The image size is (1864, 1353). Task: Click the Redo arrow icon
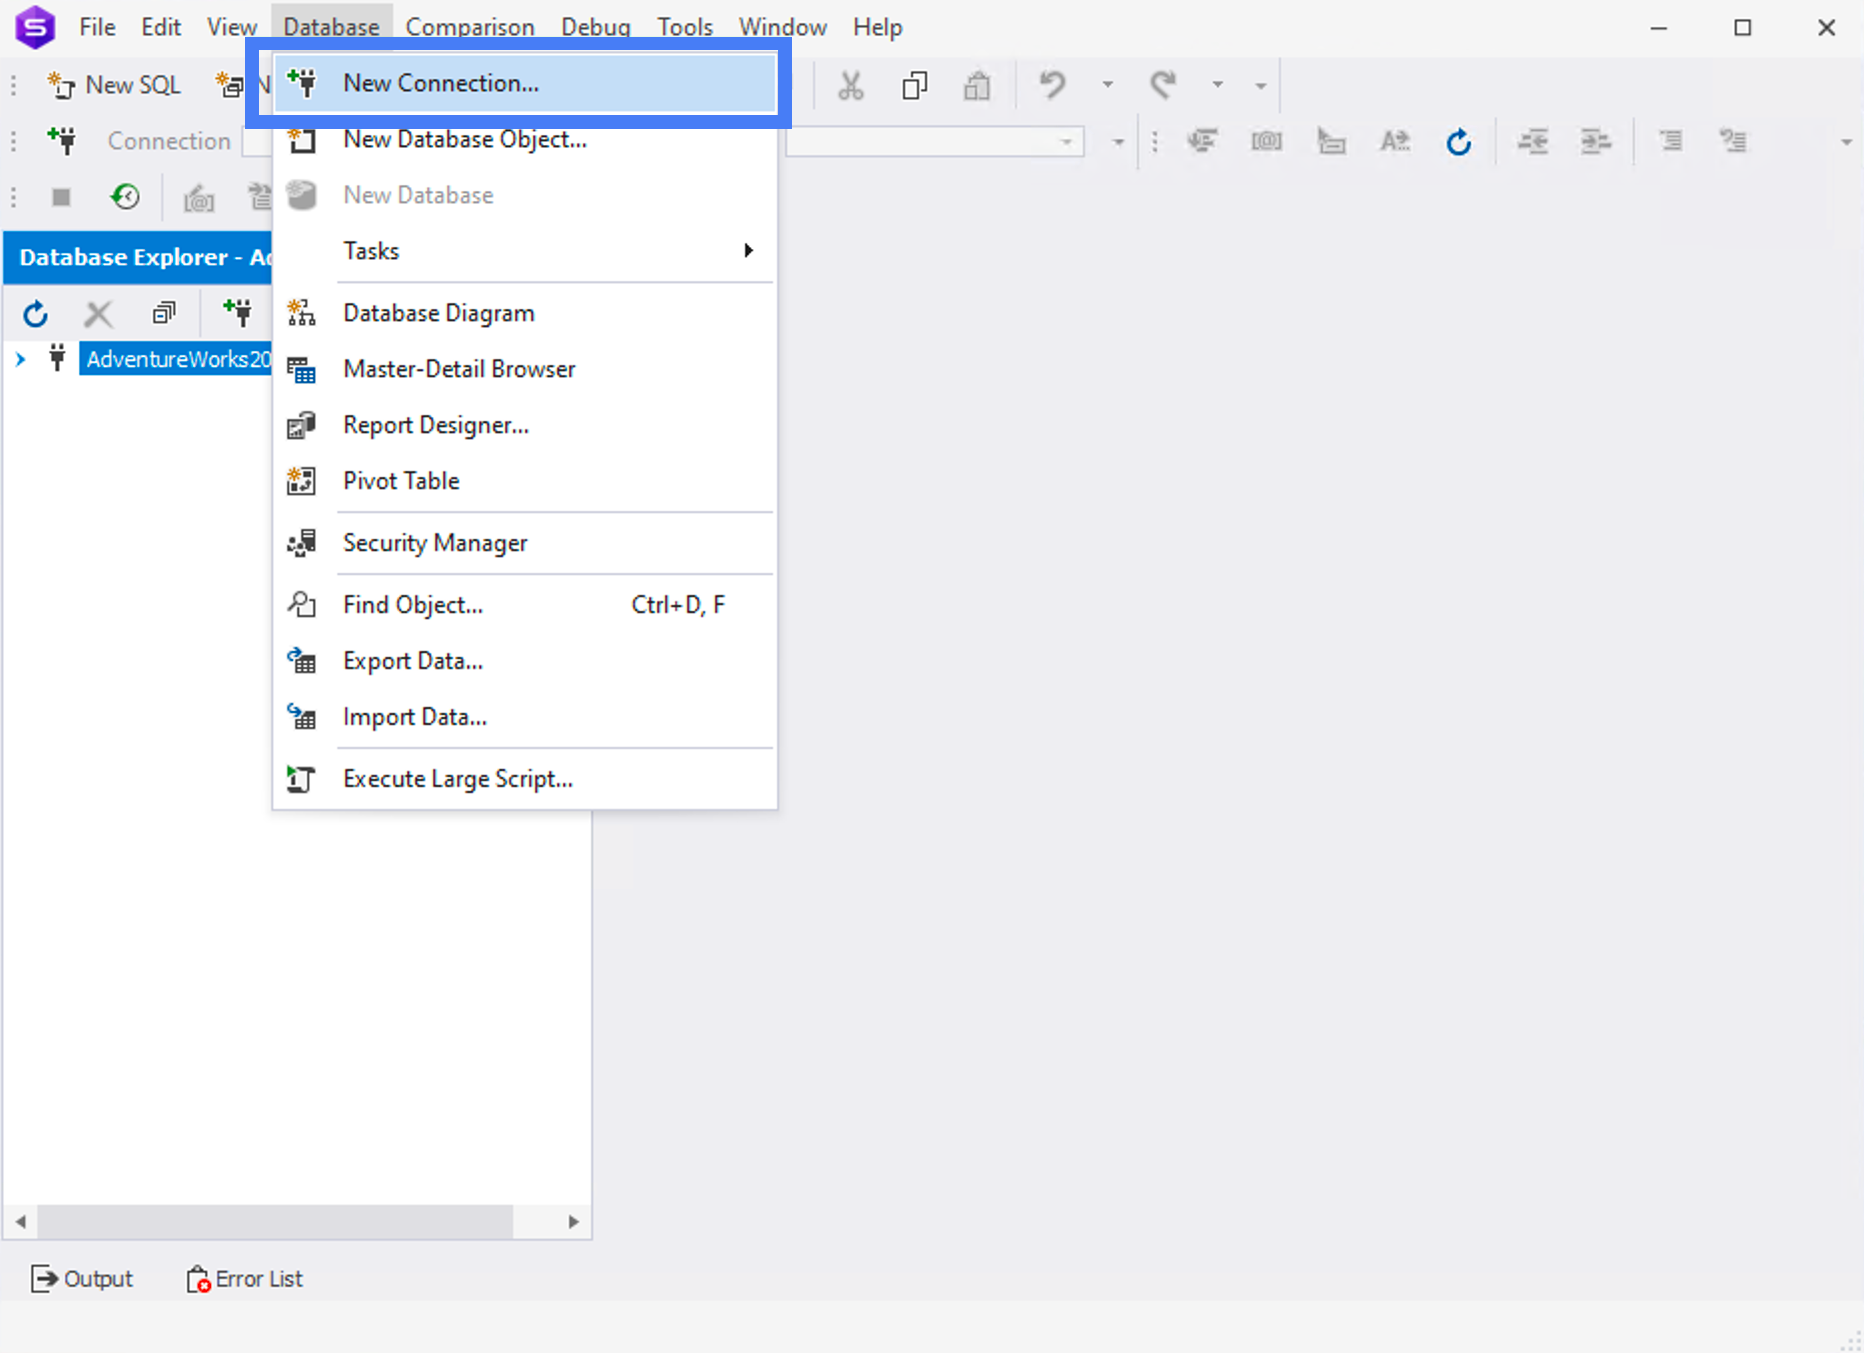click(1162, 85)
